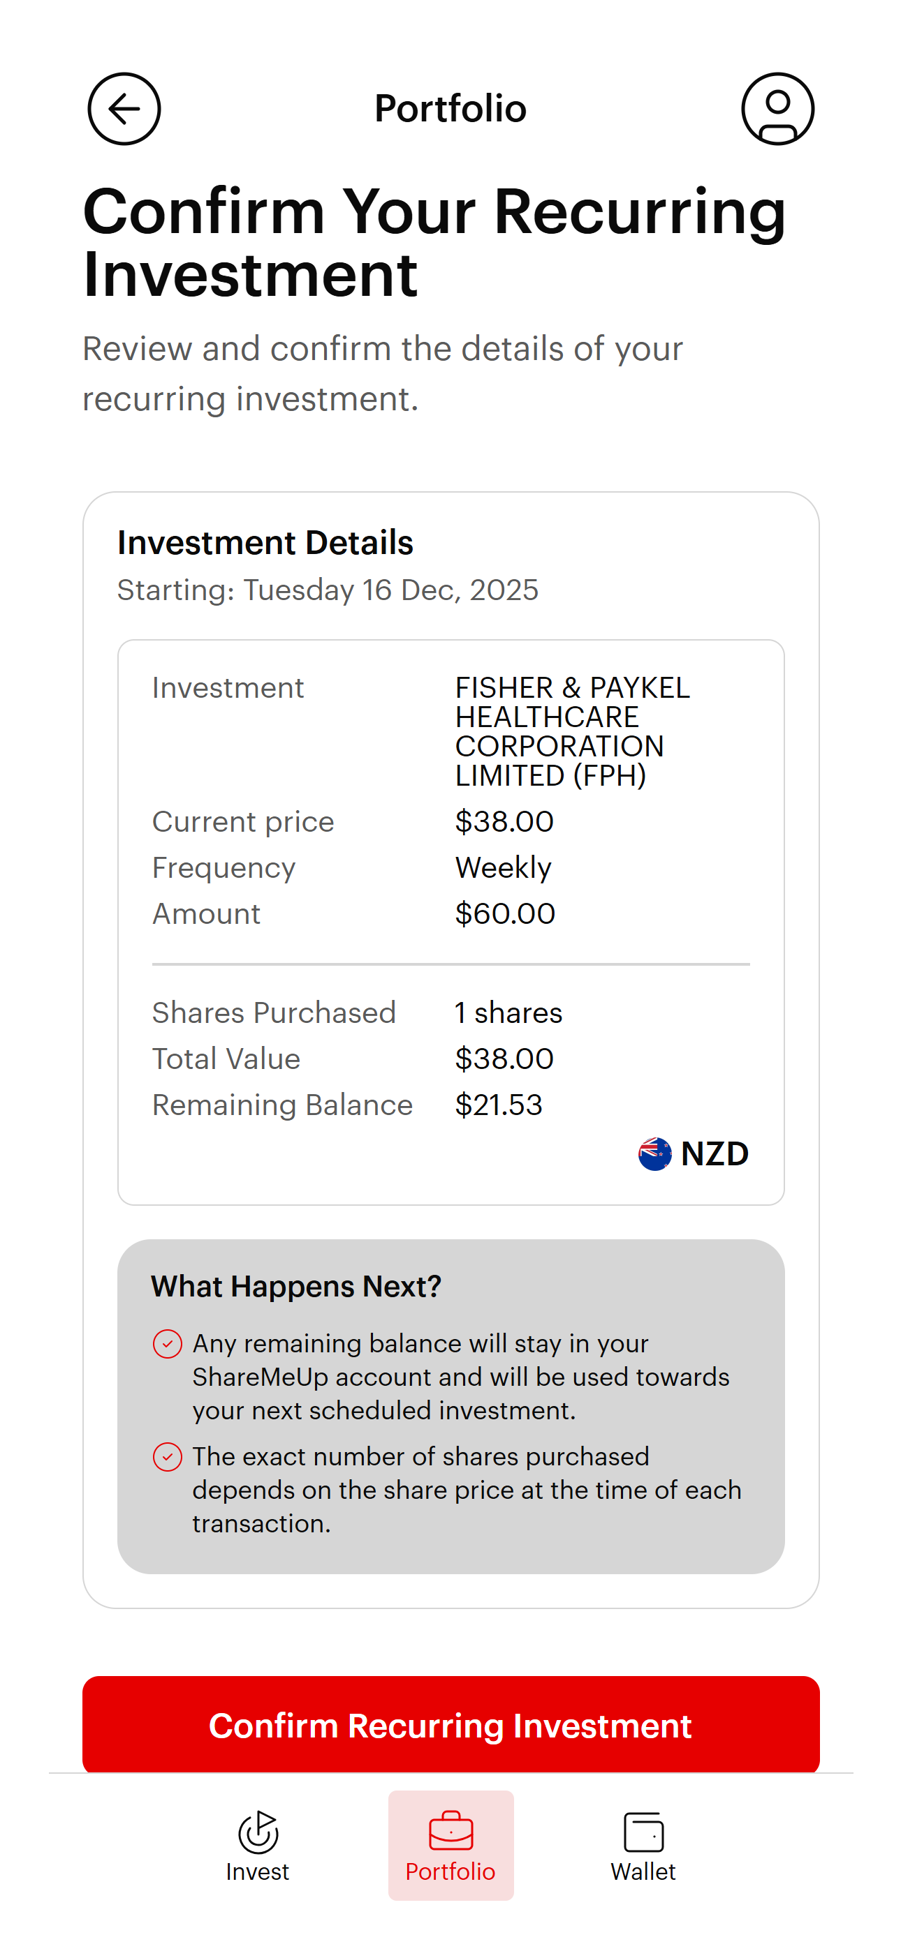Click the FISHER & PAYKEL investment name
The image size is (900, 1951).
571,731
